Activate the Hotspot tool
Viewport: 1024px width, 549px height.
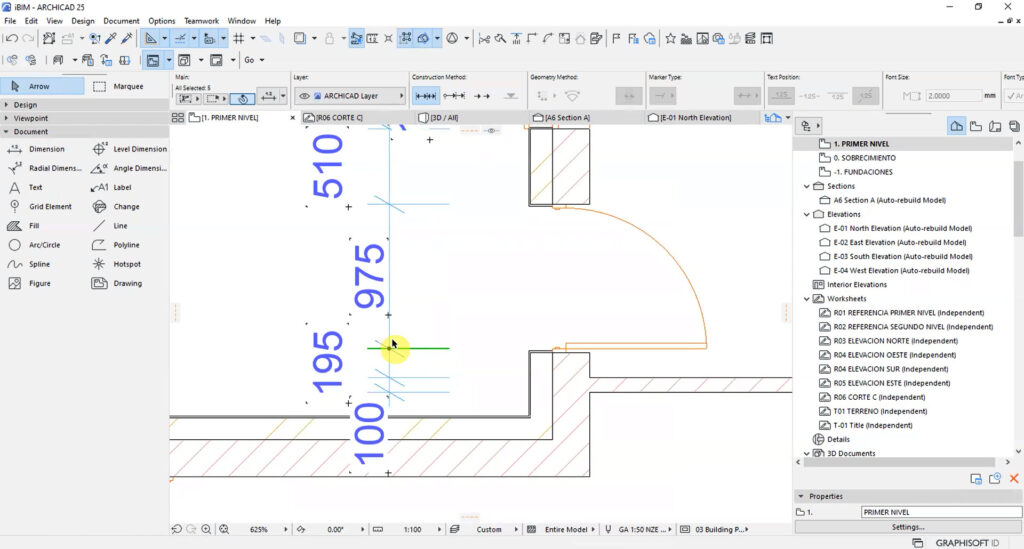[117, 264]
